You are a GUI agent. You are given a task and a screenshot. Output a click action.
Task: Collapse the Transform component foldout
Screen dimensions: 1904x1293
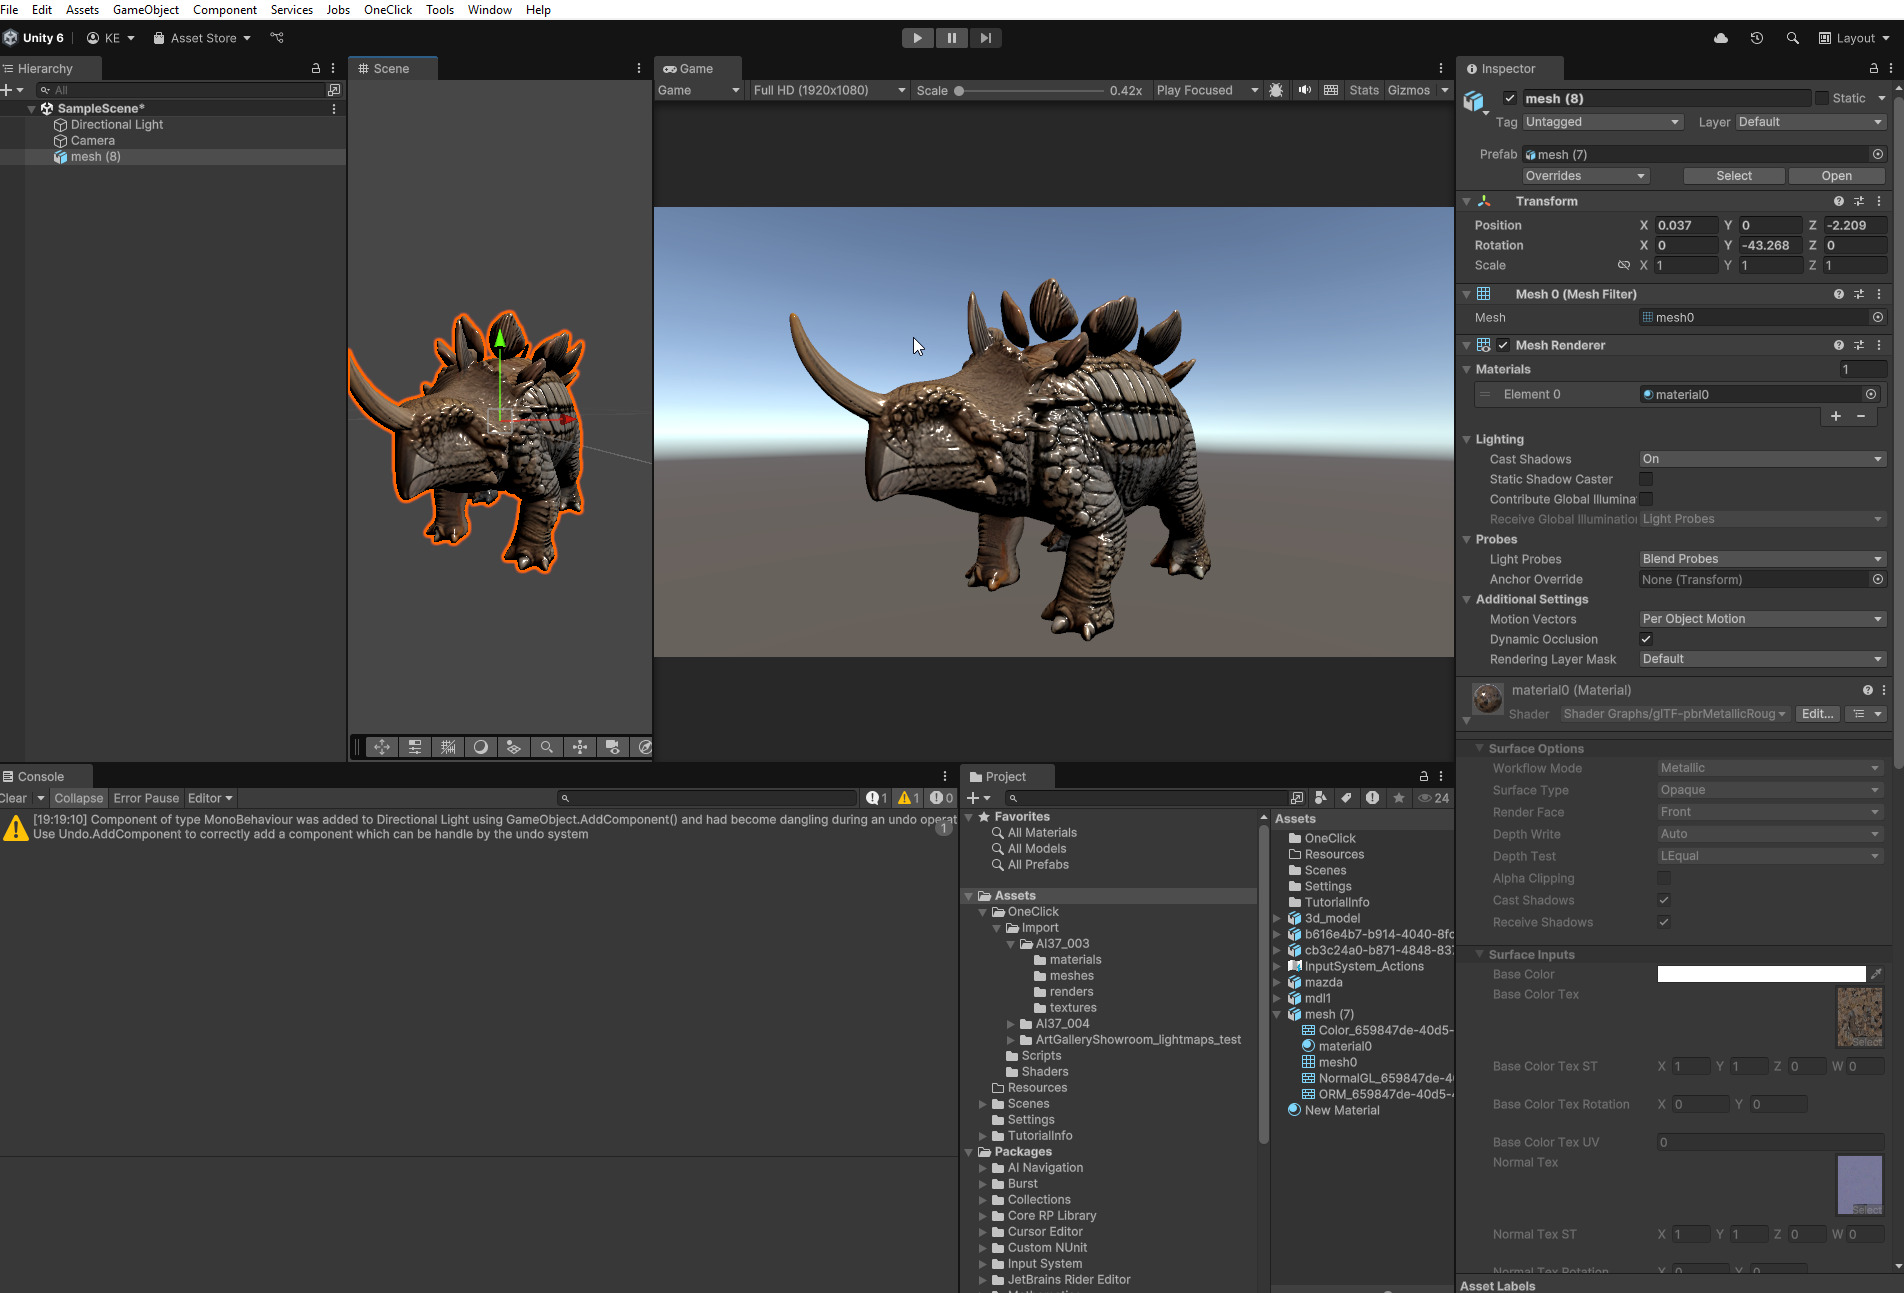click(x=1467, y=202)
